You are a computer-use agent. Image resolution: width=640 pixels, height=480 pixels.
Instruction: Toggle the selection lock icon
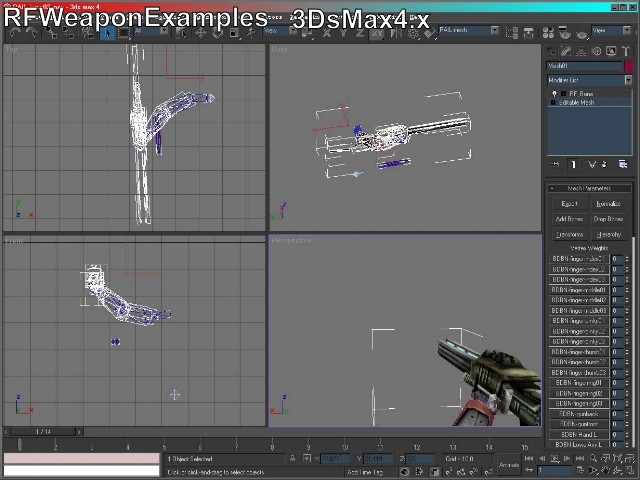(292, 459)
